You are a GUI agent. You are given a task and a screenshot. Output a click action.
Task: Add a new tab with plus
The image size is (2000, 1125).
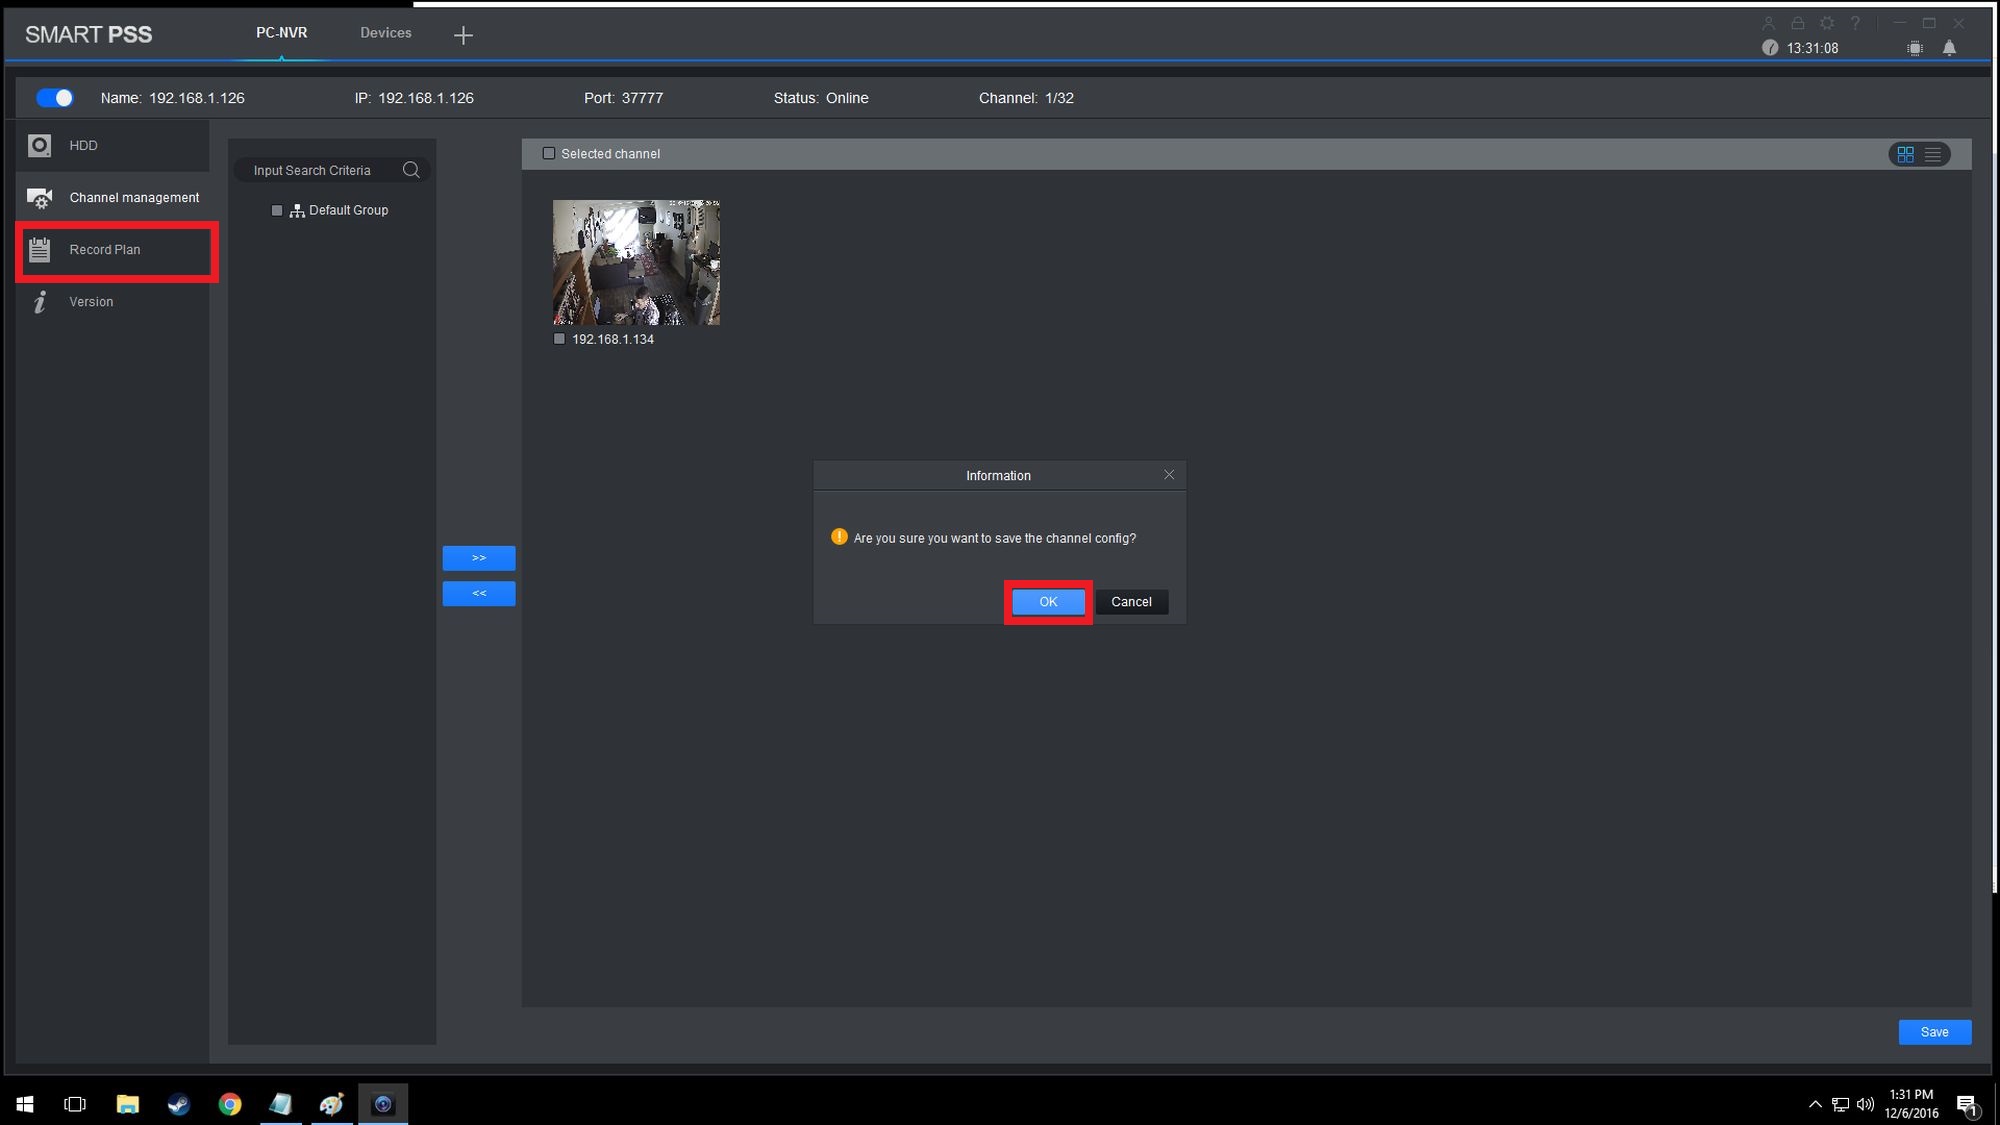pos(463,36)
